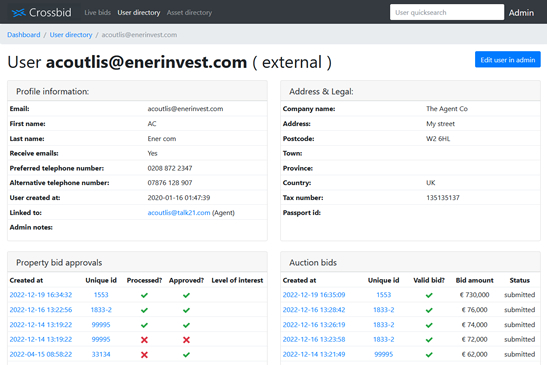Click Processed check for approval 1833-2
The height and width of the screenshot is (365, 547).
(144, 310)
